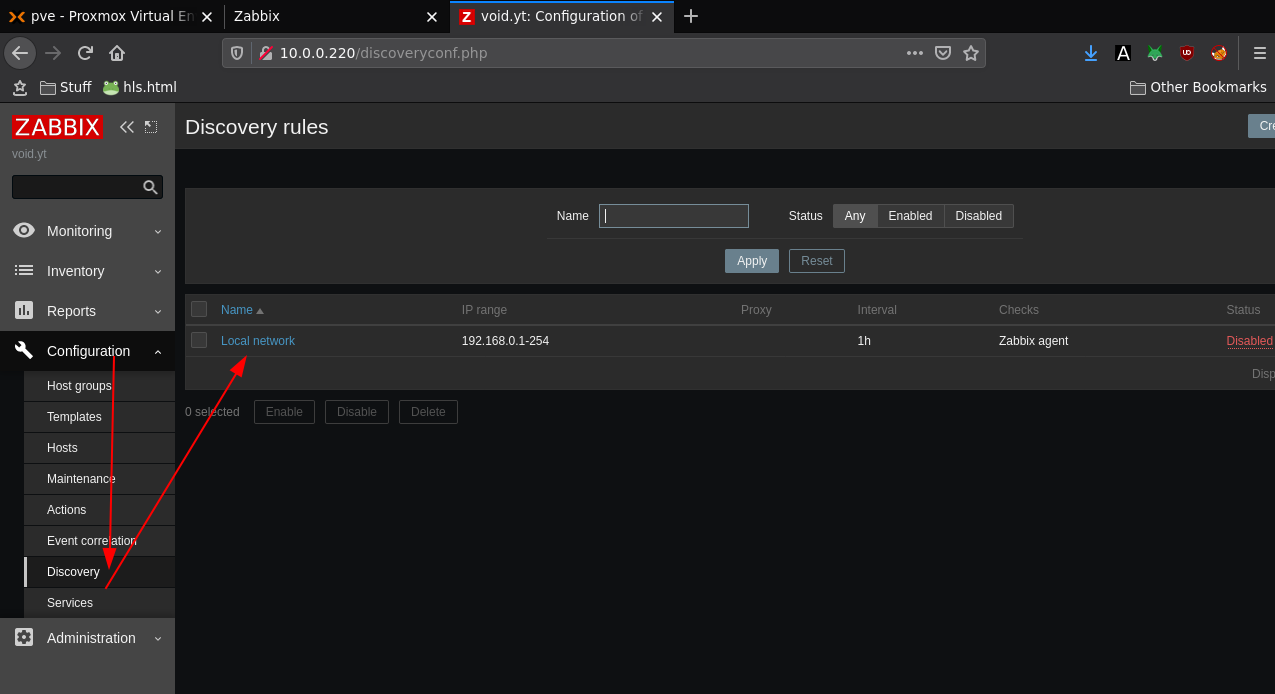1275x694 pixels.
Task: Reload the current page
Action: (x=85, y=53)
